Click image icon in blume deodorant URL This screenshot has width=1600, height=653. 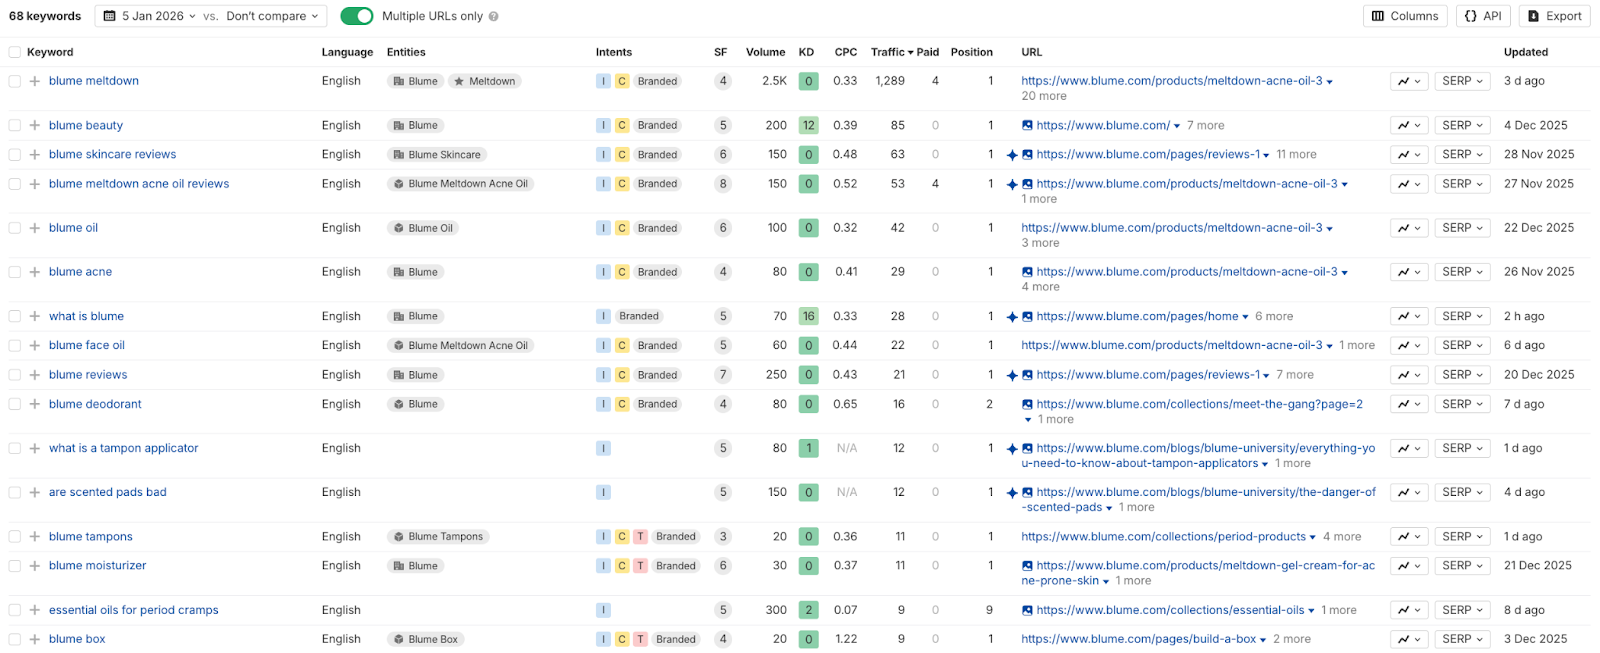(x=1027, y=404)
